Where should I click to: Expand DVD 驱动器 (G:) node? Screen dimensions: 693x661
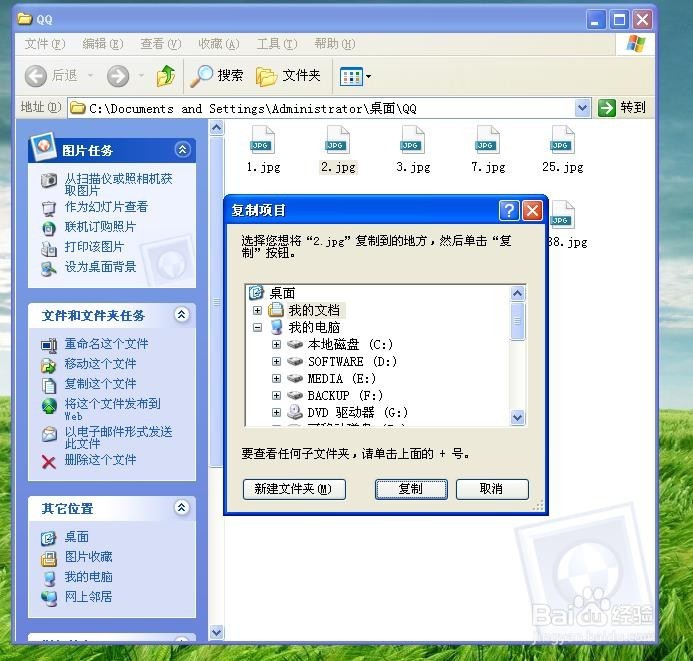276,412
